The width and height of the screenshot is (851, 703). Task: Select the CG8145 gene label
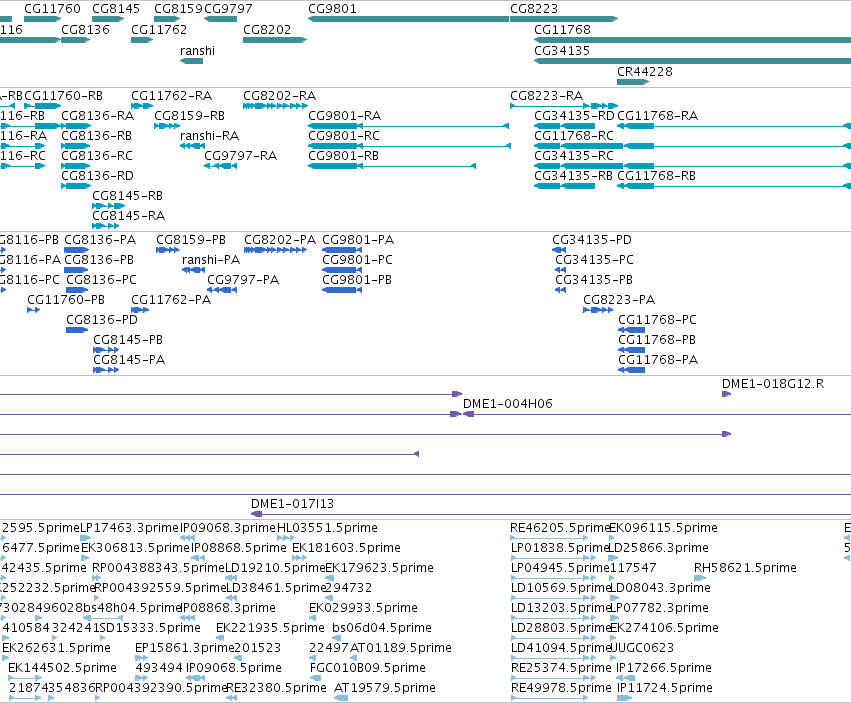(x=116, y=9)
